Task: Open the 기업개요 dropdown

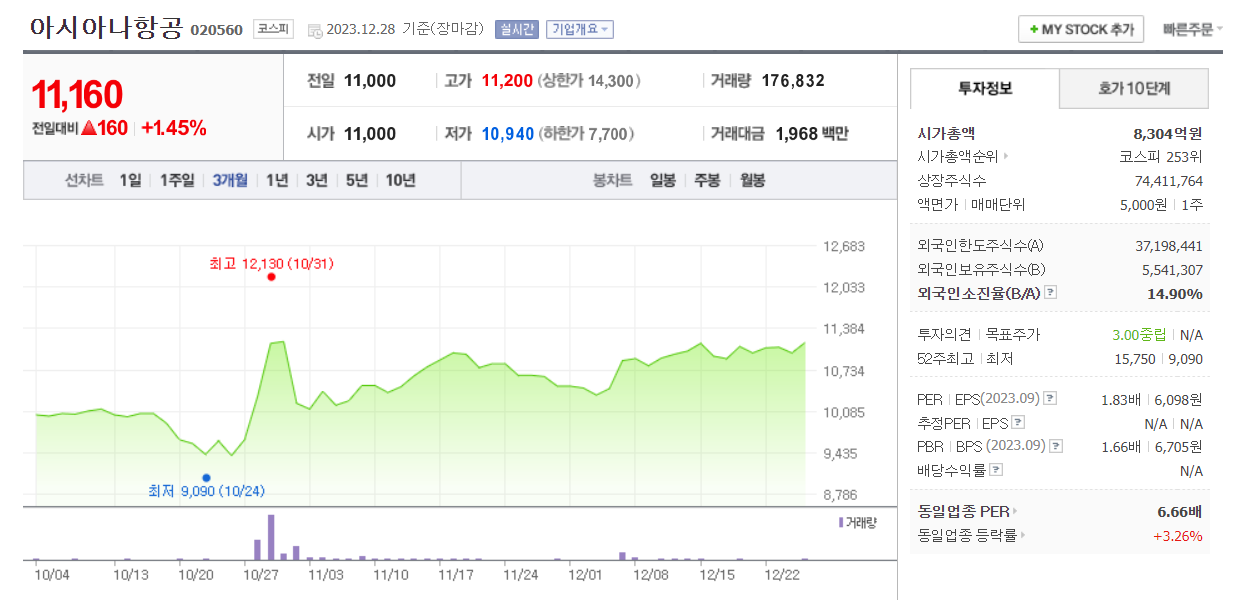Action: coord(580,29)
